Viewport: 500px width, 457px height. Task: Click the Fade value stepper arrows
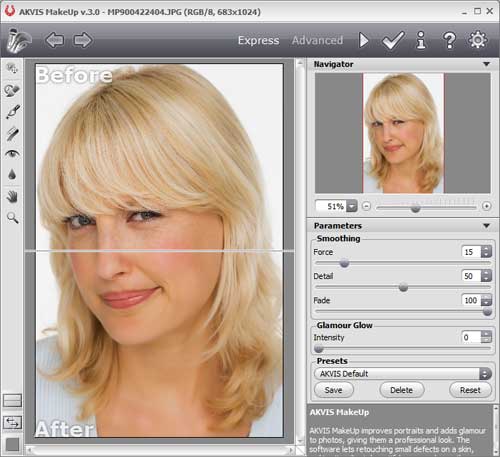point(487,300)
